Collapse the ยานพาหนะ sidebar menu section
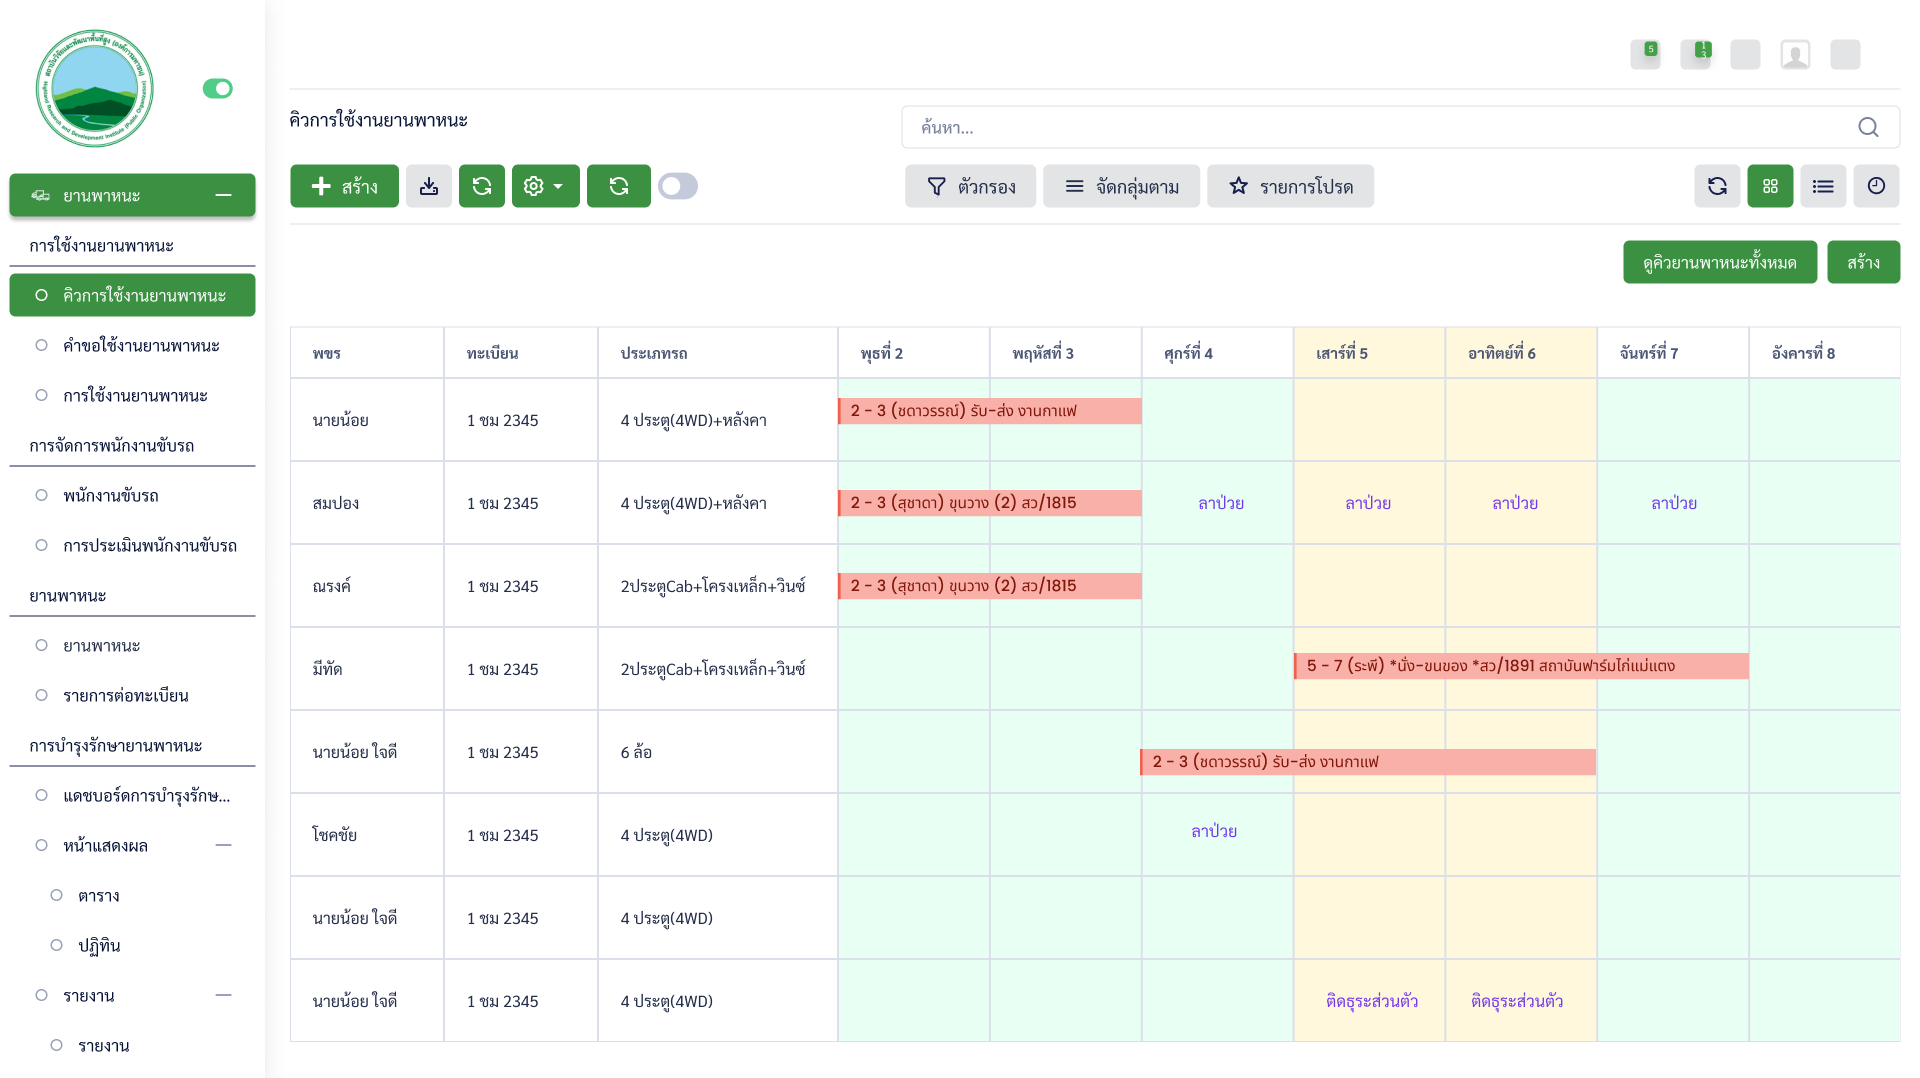The height and width of the screenshot is (1078, 1920). (x=223, y=195)
